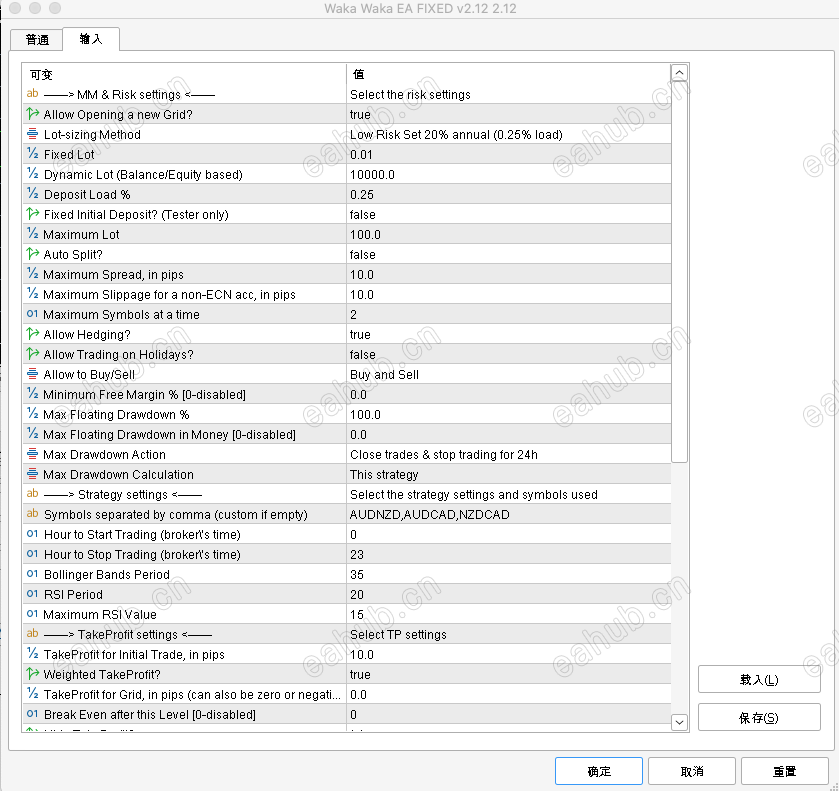Click the bool icon next to Allow Opening a new Grid
The height and width of the screenshot is (791, 839).
point(33,113)
